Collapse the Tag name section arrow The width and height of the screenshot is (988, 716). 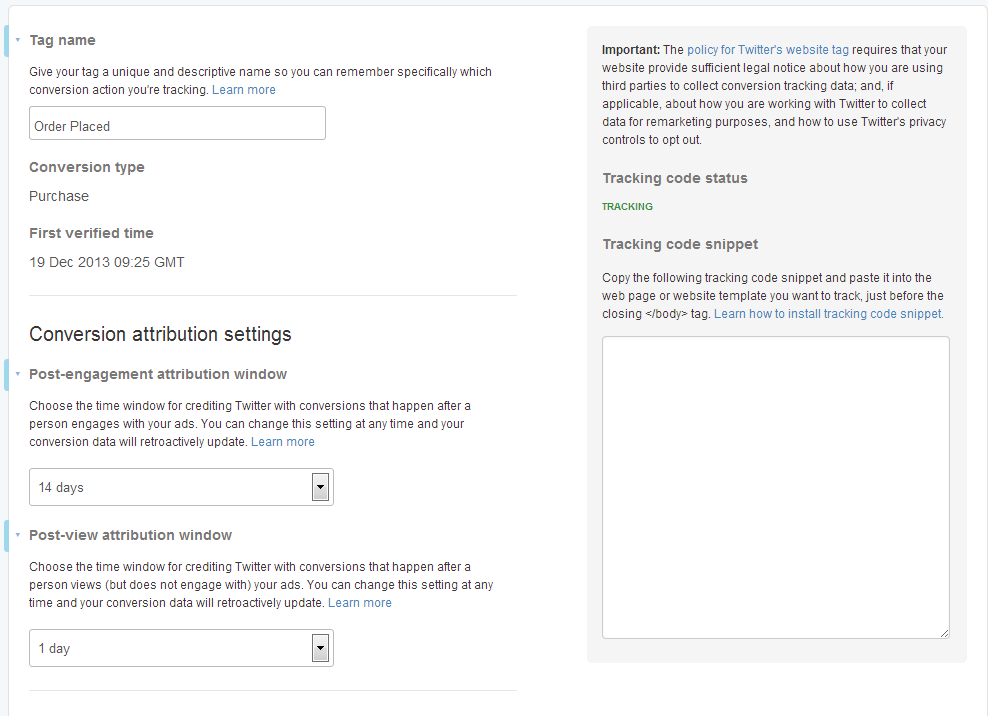coord(18,40)
